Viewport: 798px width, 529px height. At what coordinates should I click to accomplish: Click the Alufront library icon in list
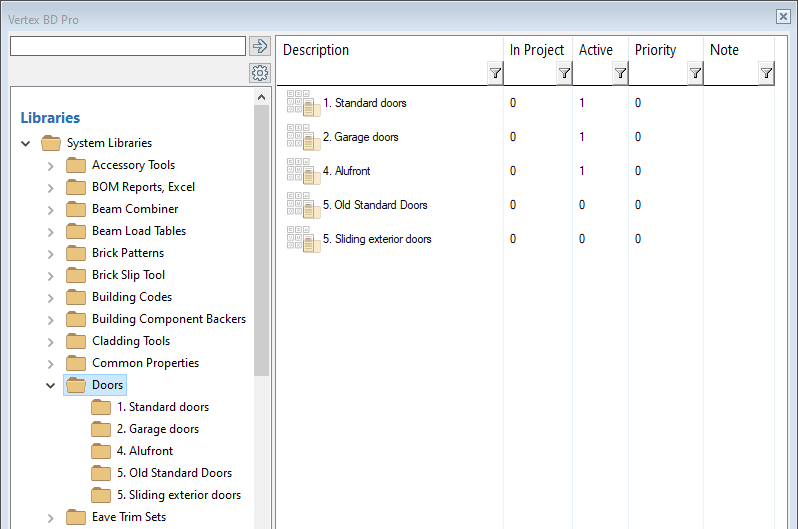point(302,171)
